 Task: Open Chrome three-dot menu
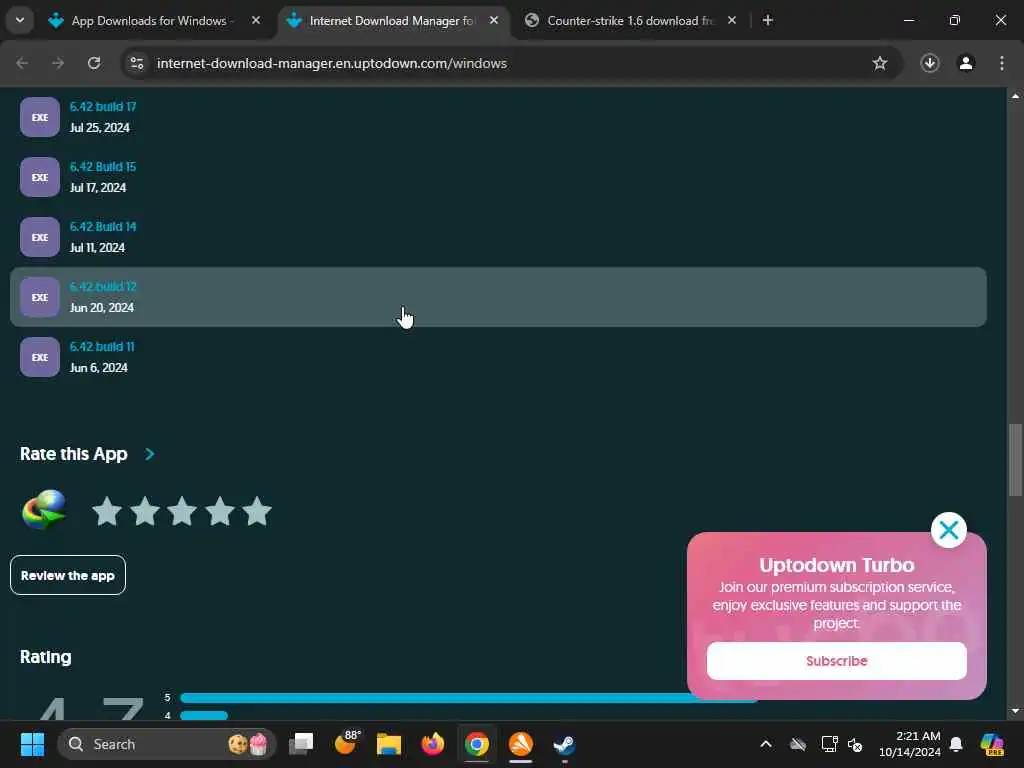click(1002, 63)
